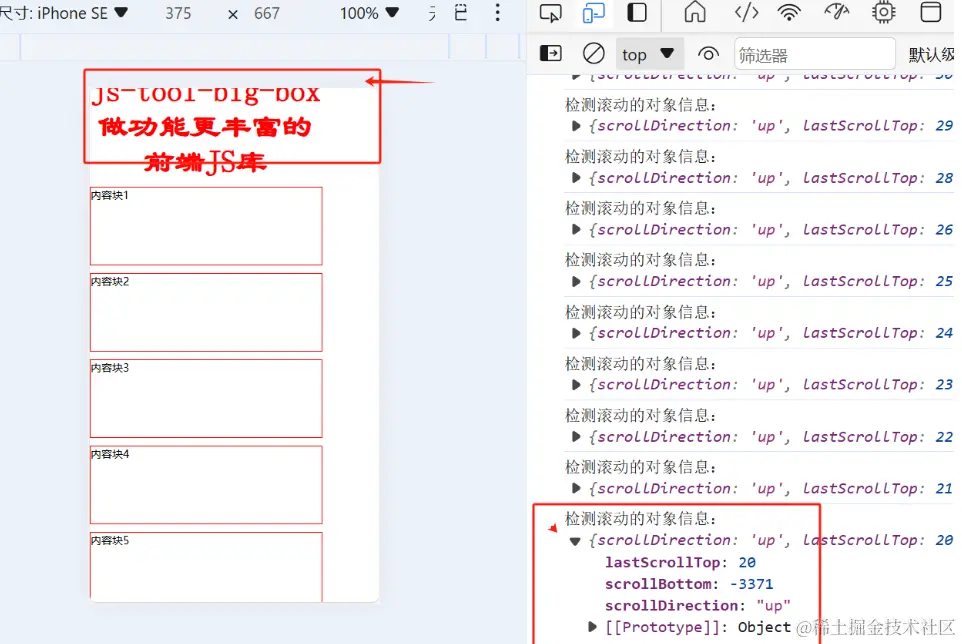Expand the object with lastScrollTop 25

[575, 281]
